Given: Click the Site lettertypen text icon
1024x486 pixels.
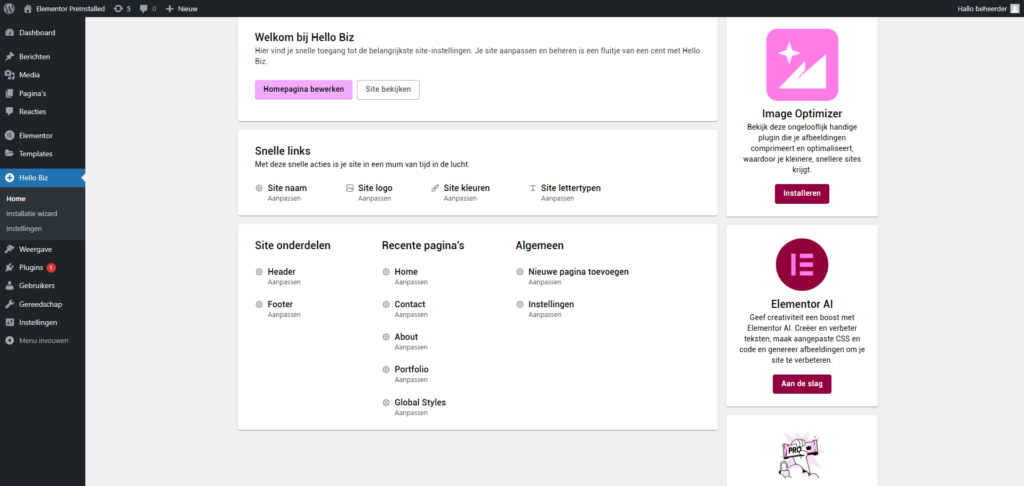Looking at the screenshot, I should [533, 188].
